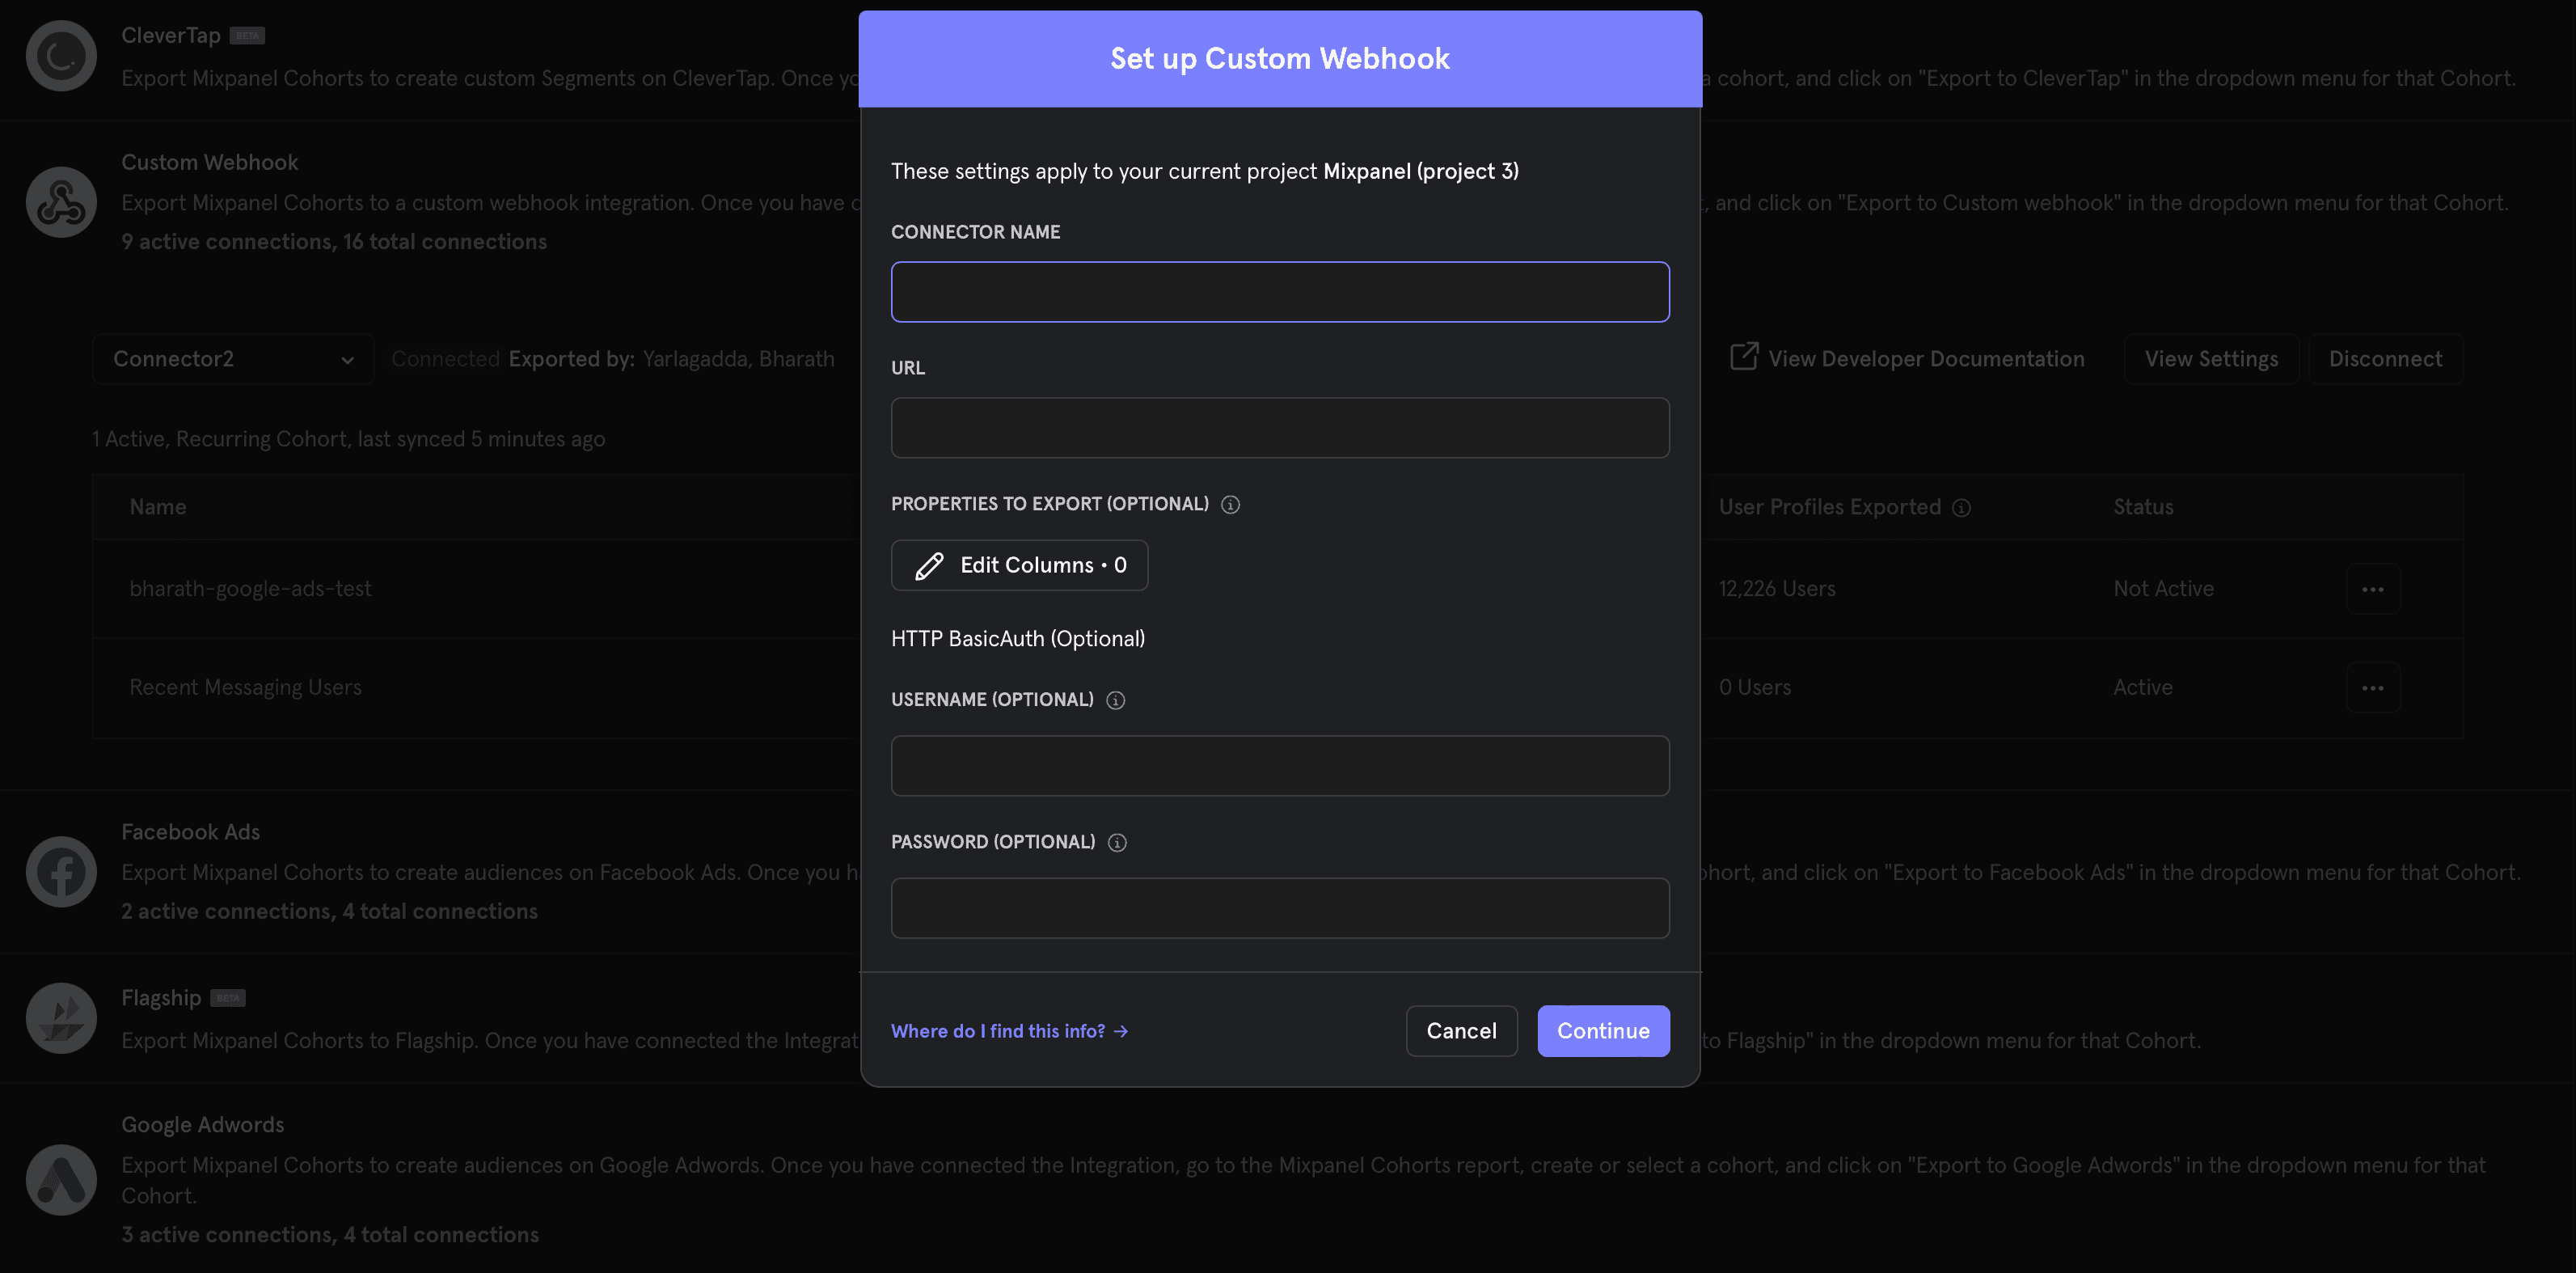Click Cancel to dismiss webhook dialog

(x=1460, y=1030)
